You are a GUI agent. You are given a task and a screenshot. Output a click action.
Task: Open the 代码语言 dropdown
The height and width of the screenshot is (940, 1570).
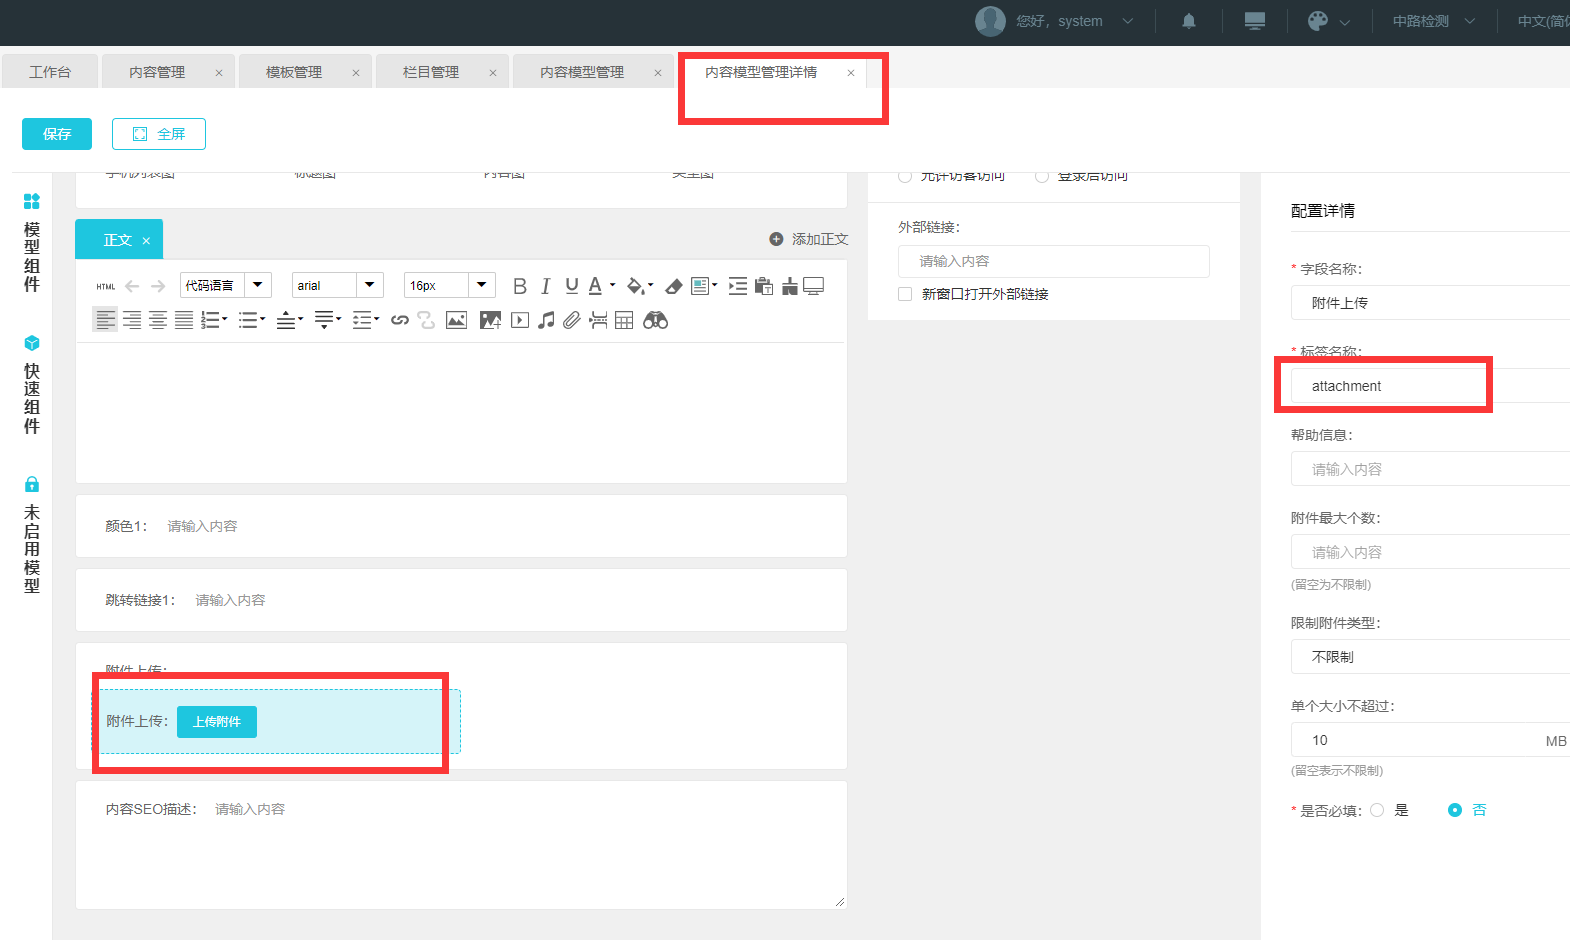click(x=225, y=285)
